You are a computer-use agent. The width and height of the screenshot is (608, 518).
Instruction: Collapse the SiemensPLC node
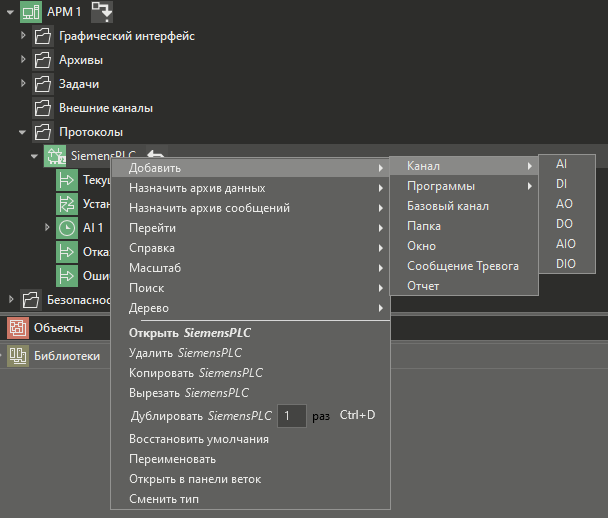click(35, 157)
